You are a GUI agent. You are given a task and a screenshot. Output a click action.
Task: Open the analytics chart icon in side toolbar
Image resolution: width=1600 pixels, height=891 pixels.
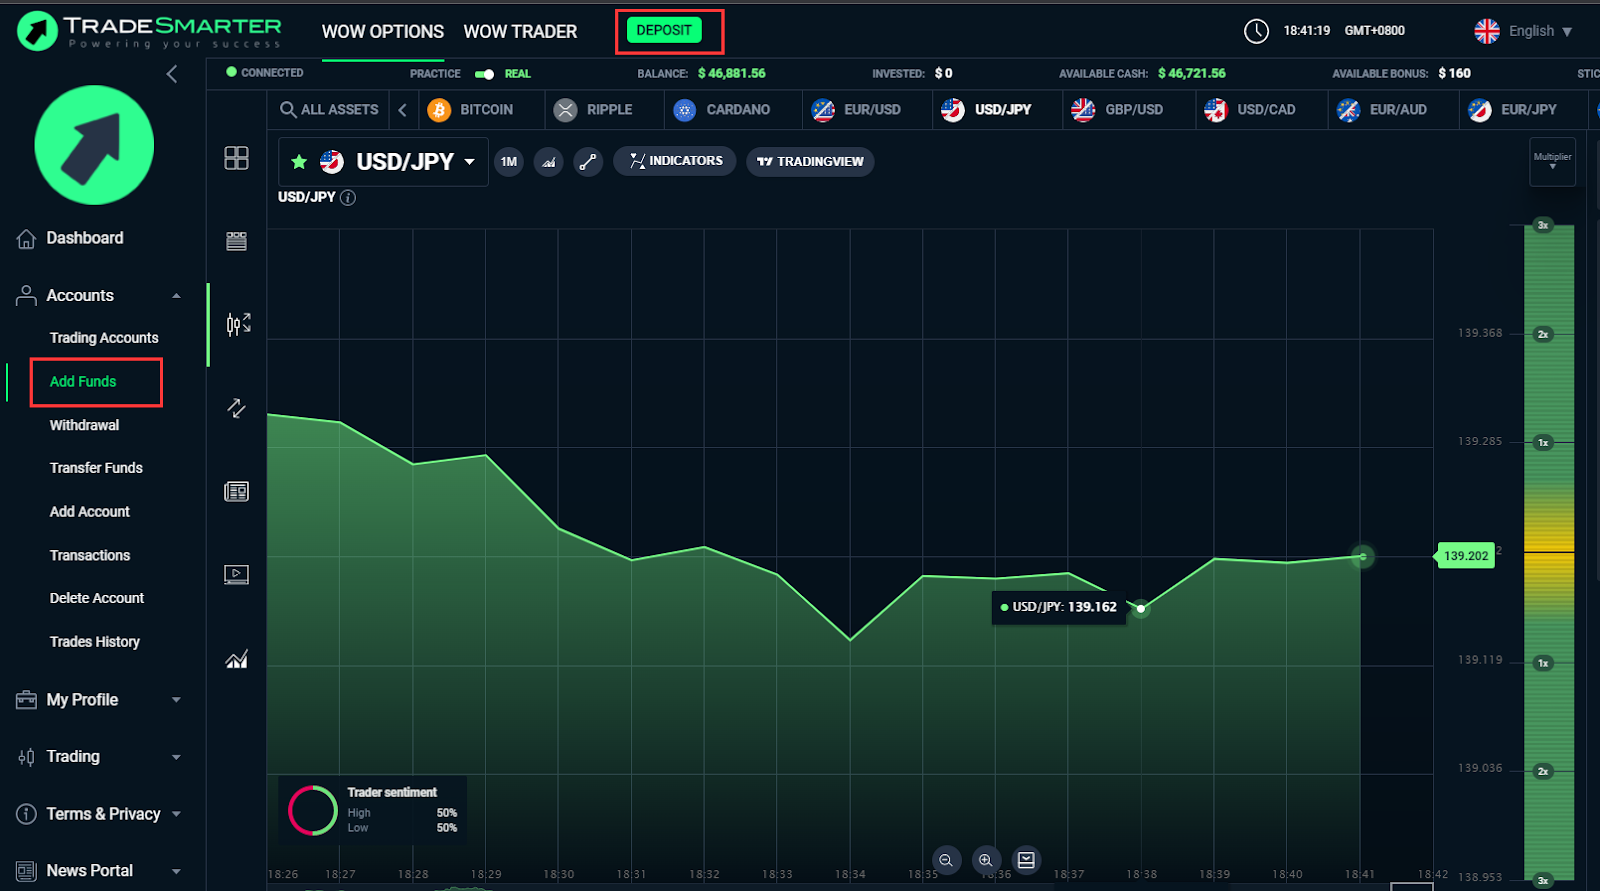tap(236, 659)
